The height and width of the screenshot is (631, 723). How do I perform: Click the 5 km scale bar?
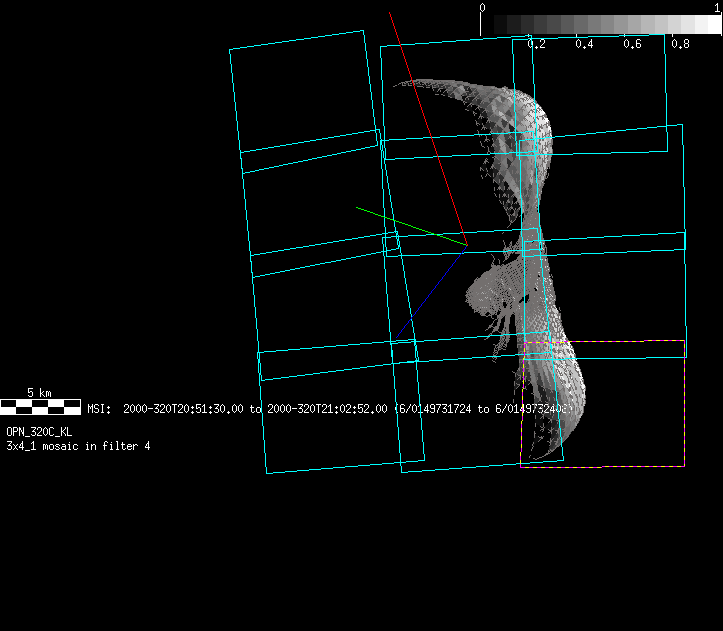(x=40, y=406)
